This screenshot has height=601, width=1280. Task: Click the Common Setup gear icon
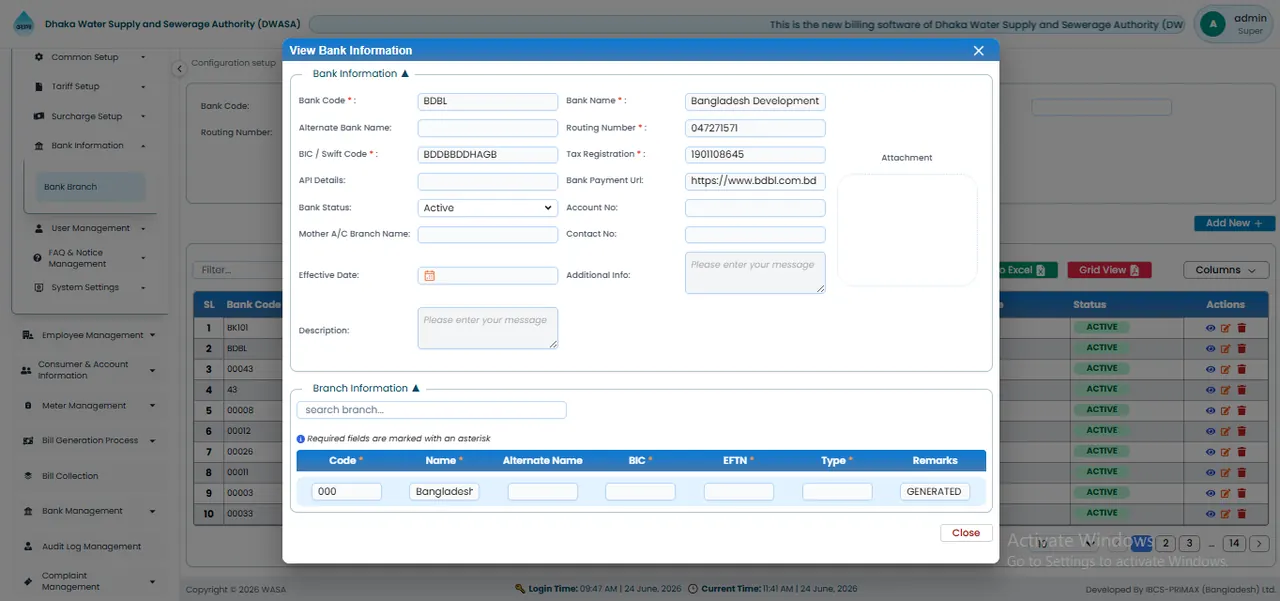39,58
